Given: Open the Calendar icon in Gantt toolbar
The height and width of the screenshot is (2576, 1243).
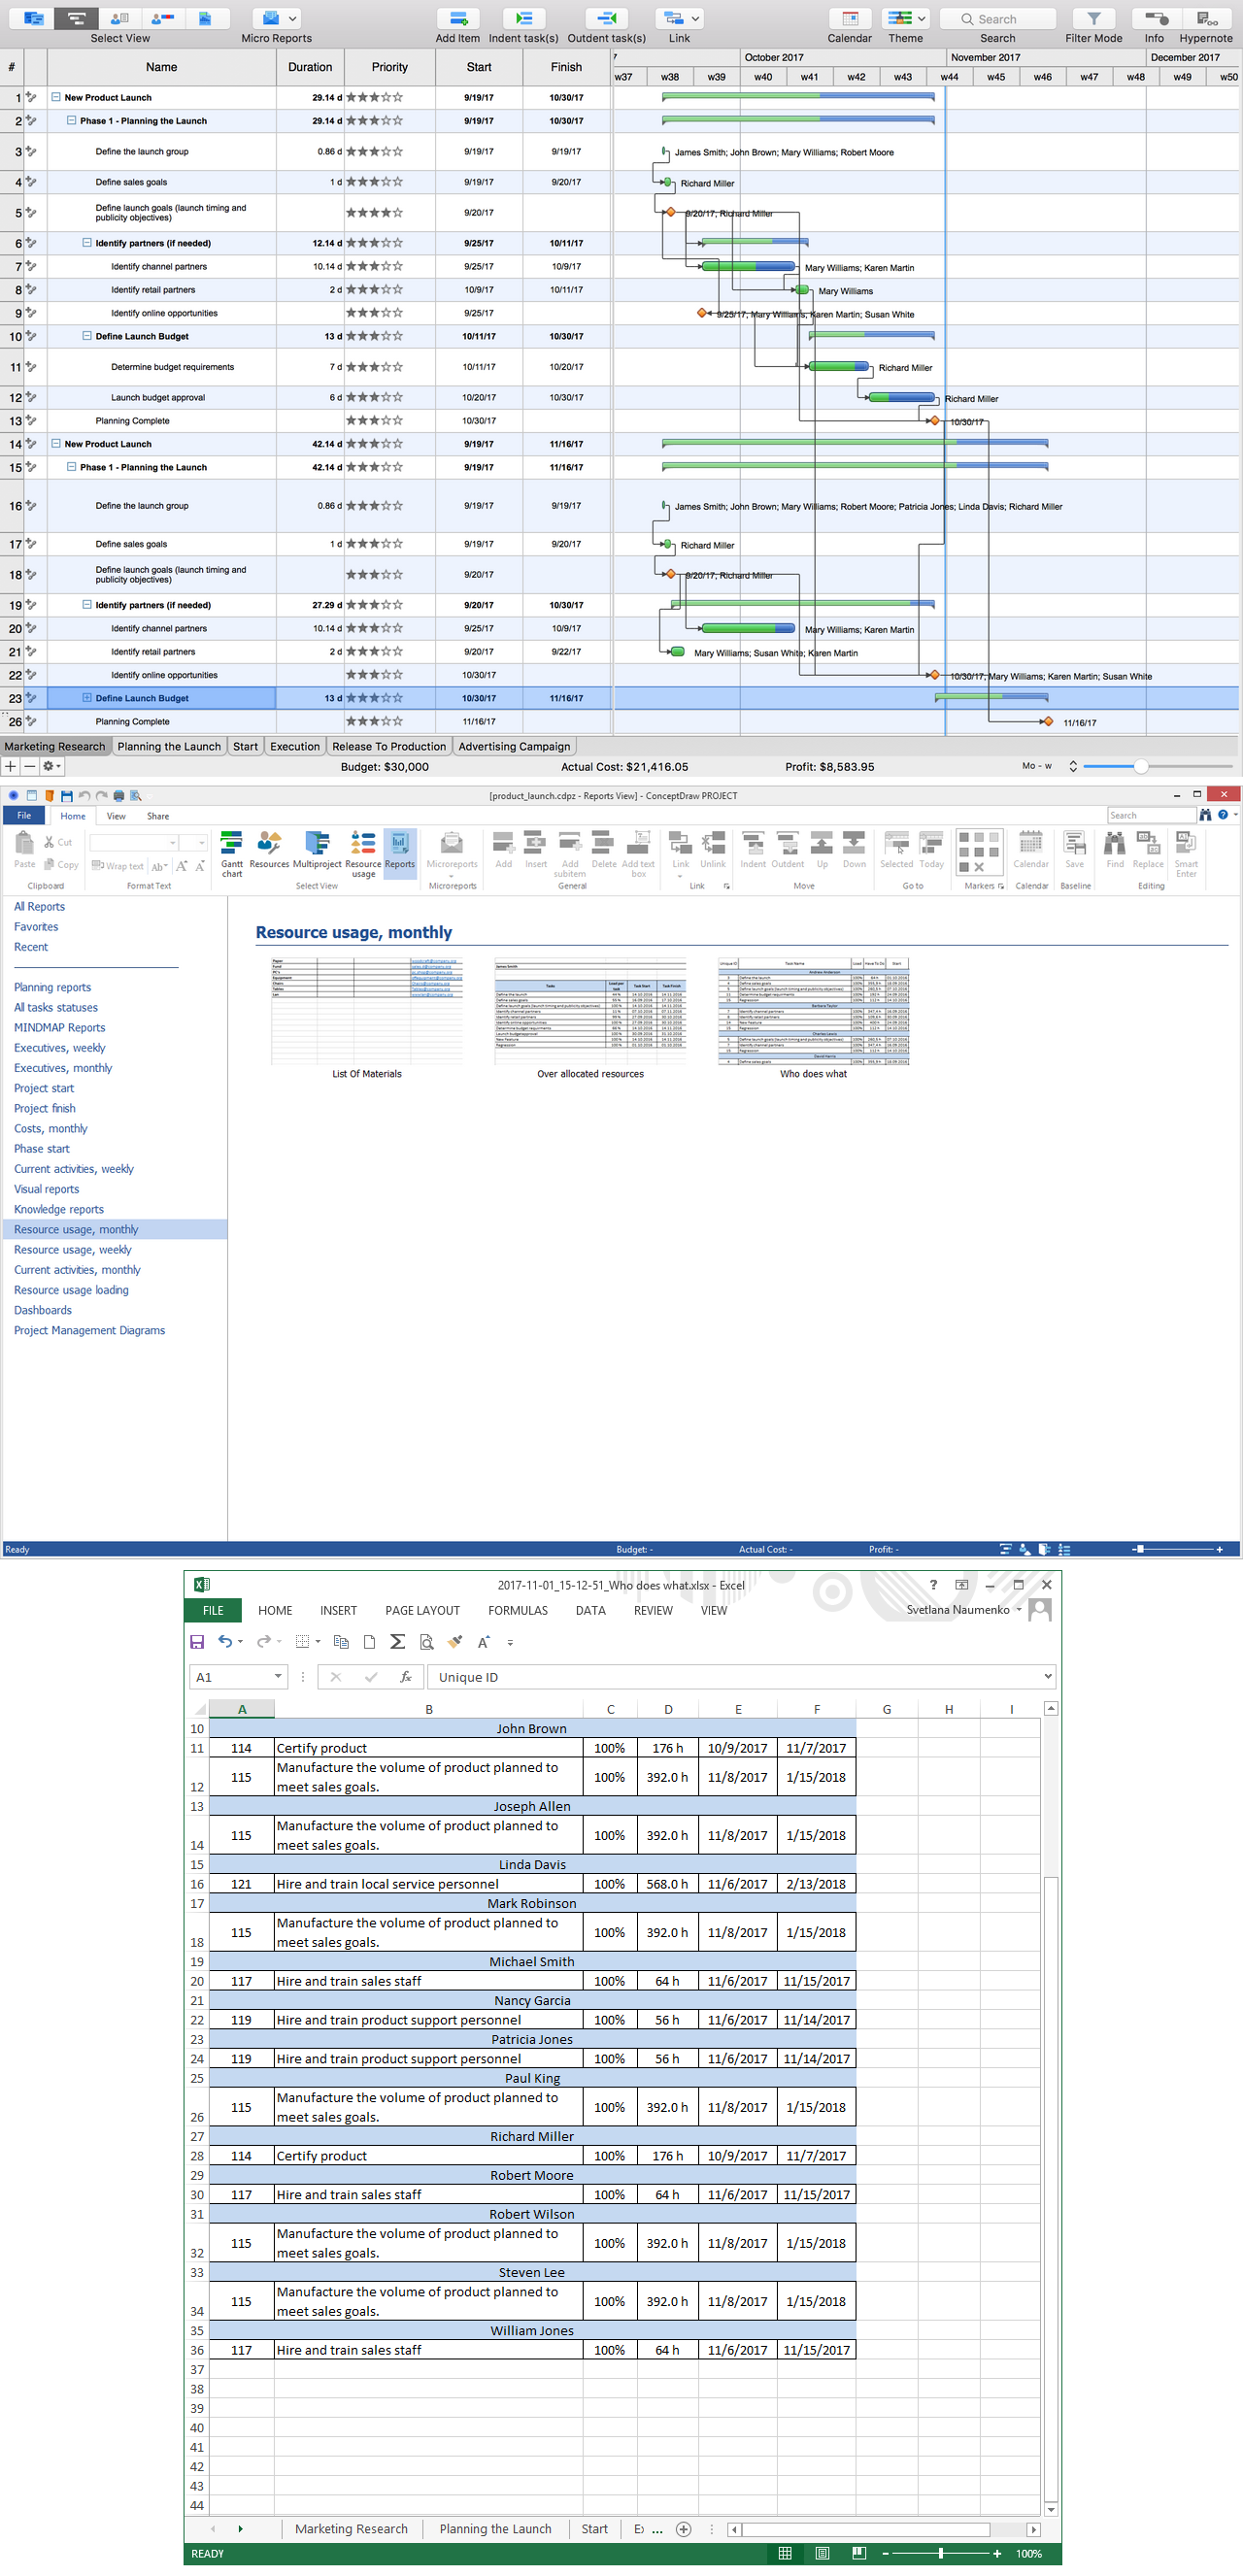Looking at the screenshot, I should 849,18.
